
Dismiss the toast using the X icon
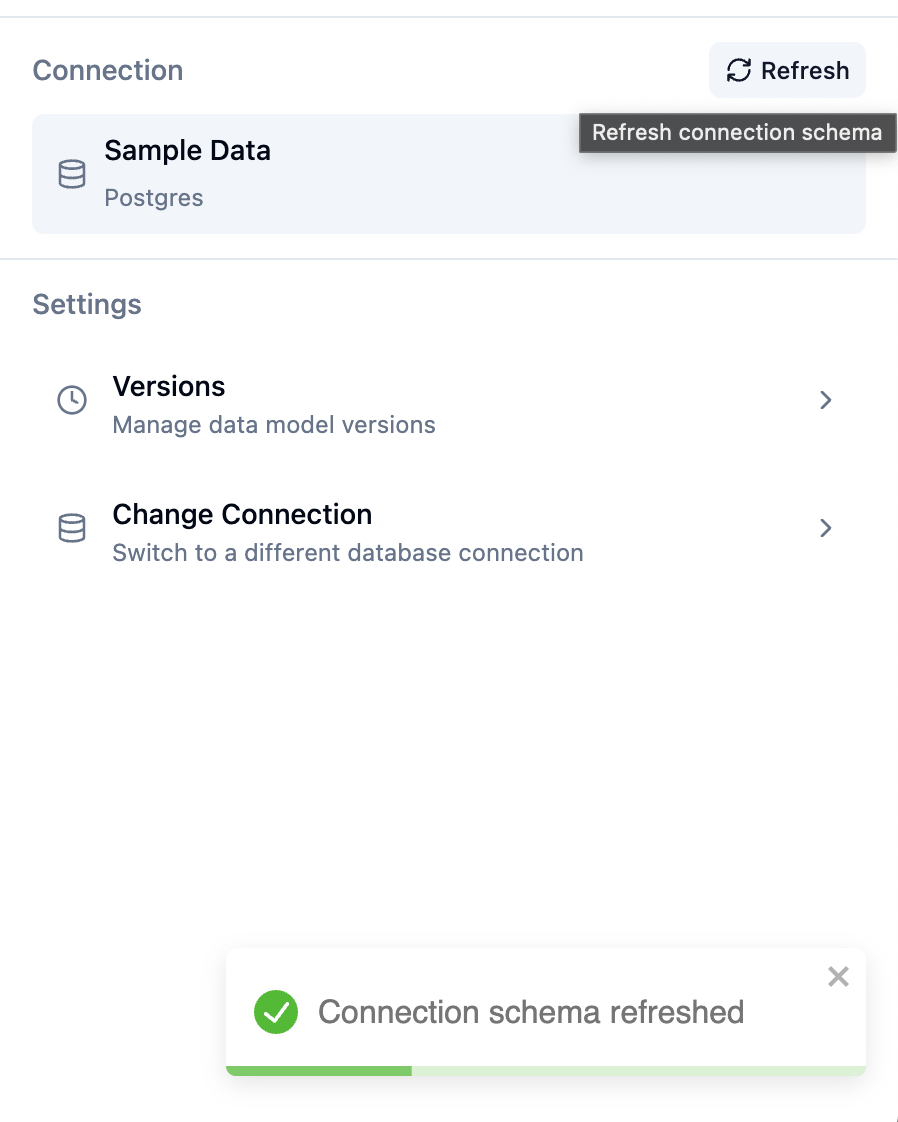838,977
